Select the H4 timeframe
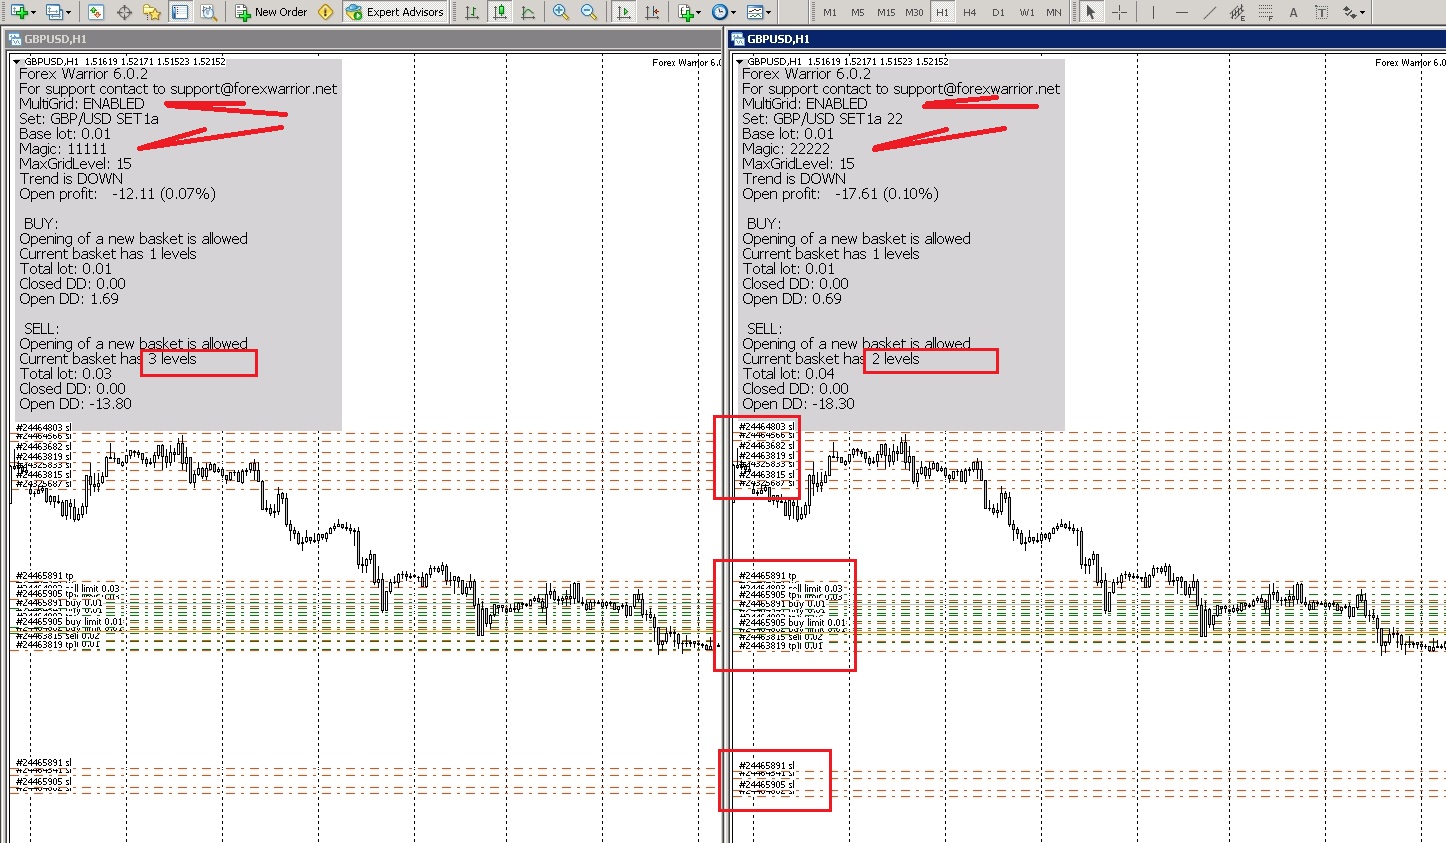 click(x=970, y=12)
